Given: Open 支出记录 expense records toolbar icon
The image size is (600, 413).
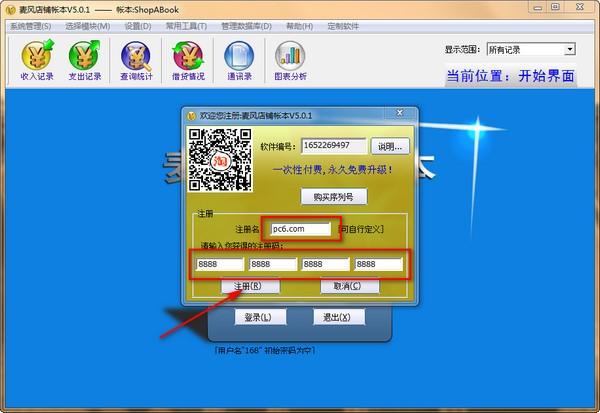Looking at the screenshot, I should 85,60.
